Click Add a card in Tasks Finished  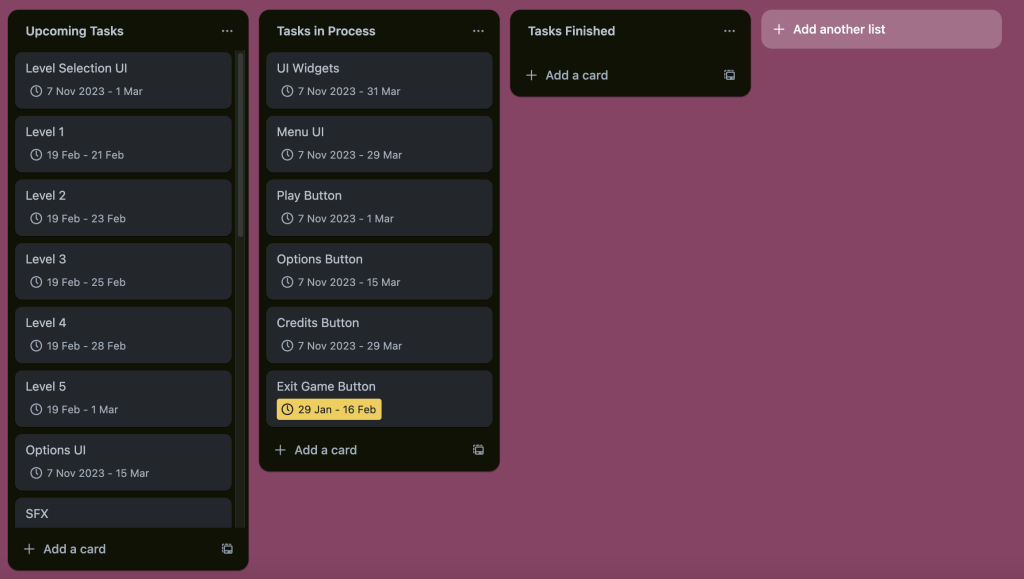pyautogui.click(x=576, y=75)
